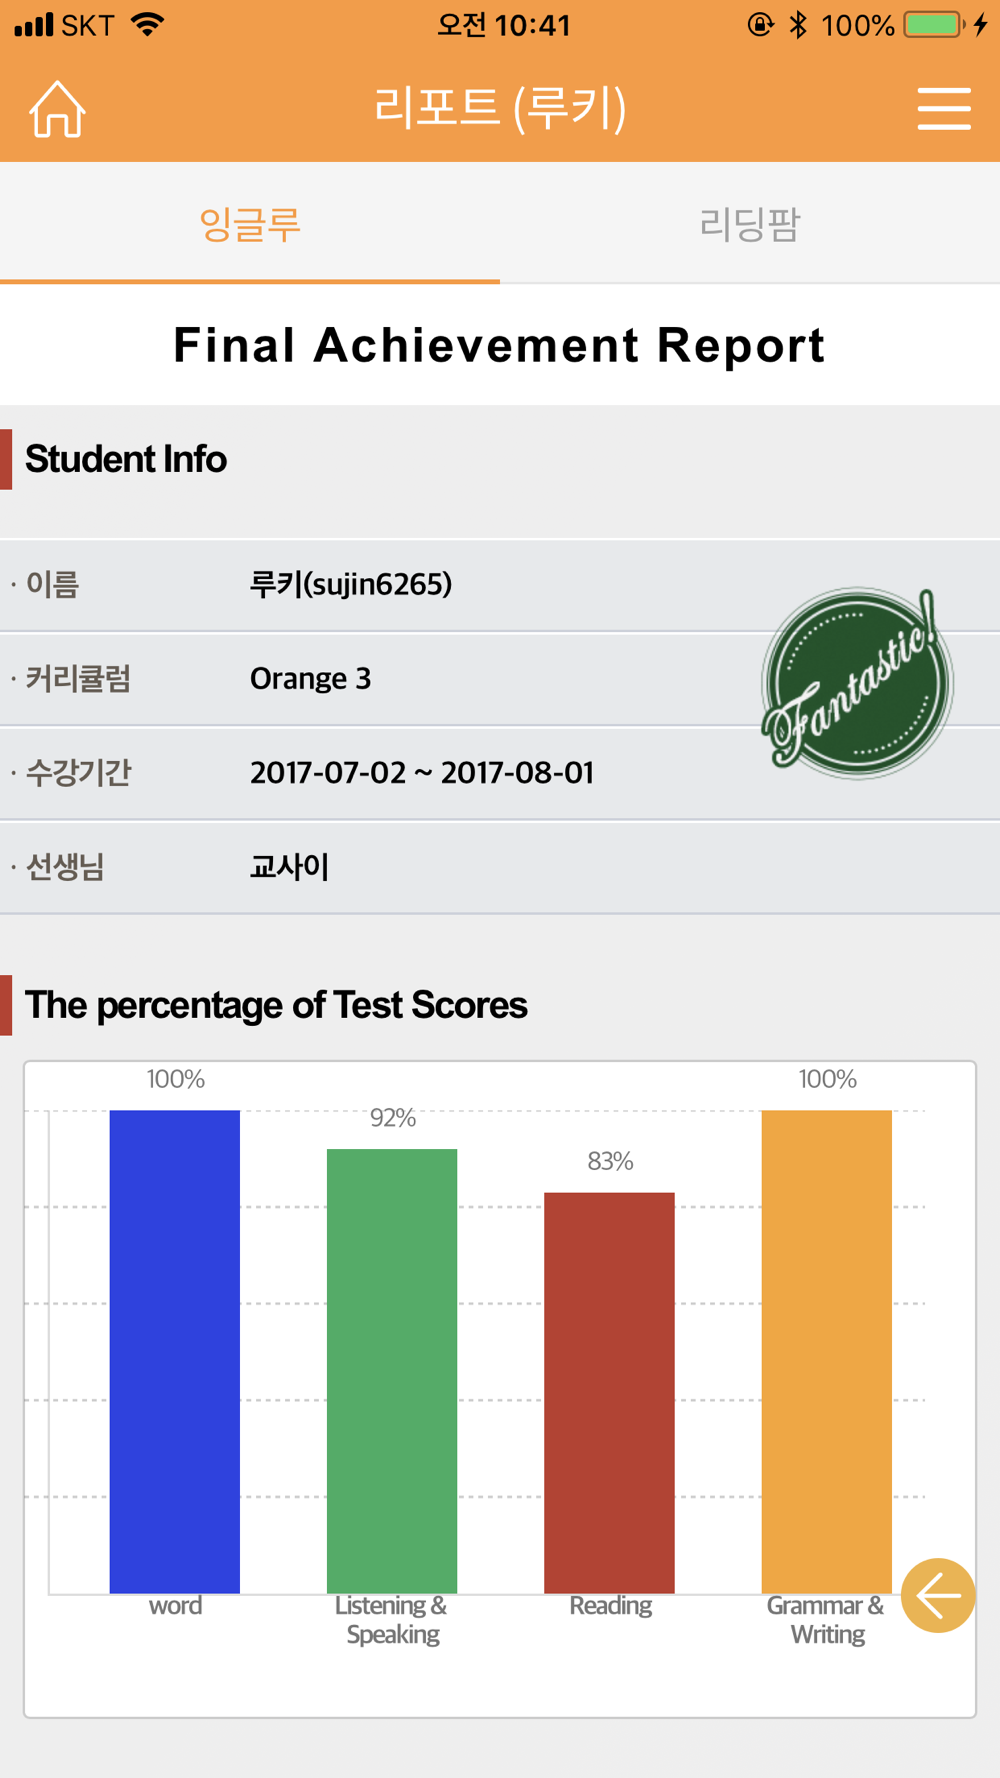Screen dimensions: 1000x1778
Task: Tap the Orange 3 curriculum row
Action: tap(500, 679)
